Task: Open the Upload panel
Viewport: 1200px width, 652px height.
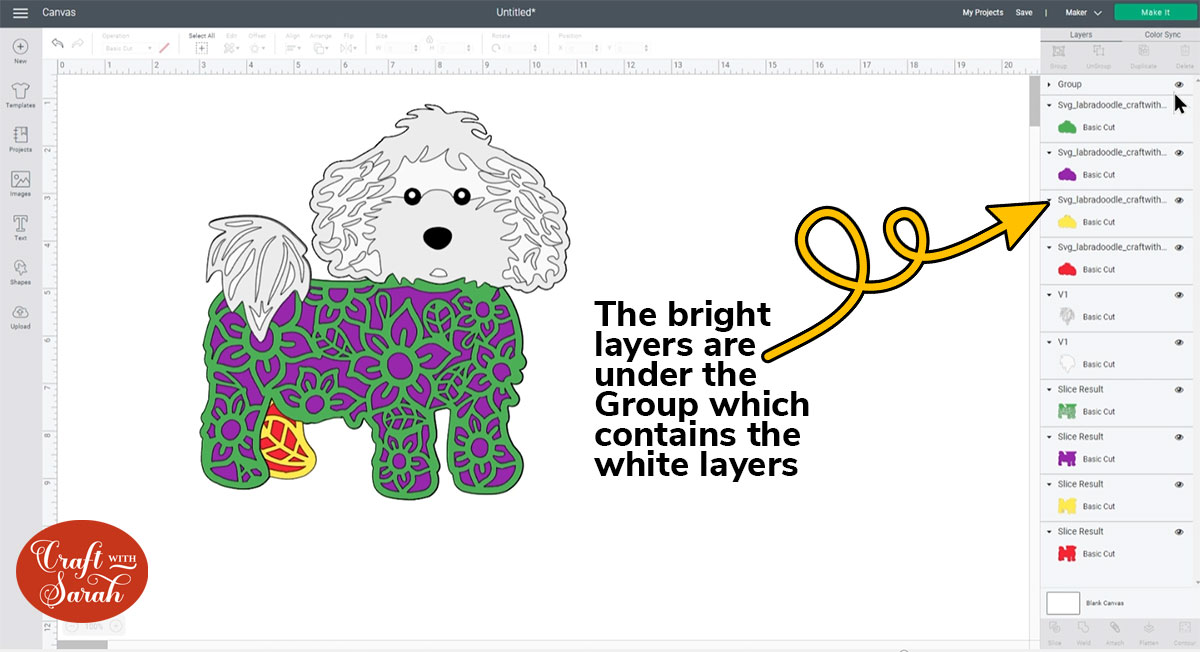Action: (21, 315)
